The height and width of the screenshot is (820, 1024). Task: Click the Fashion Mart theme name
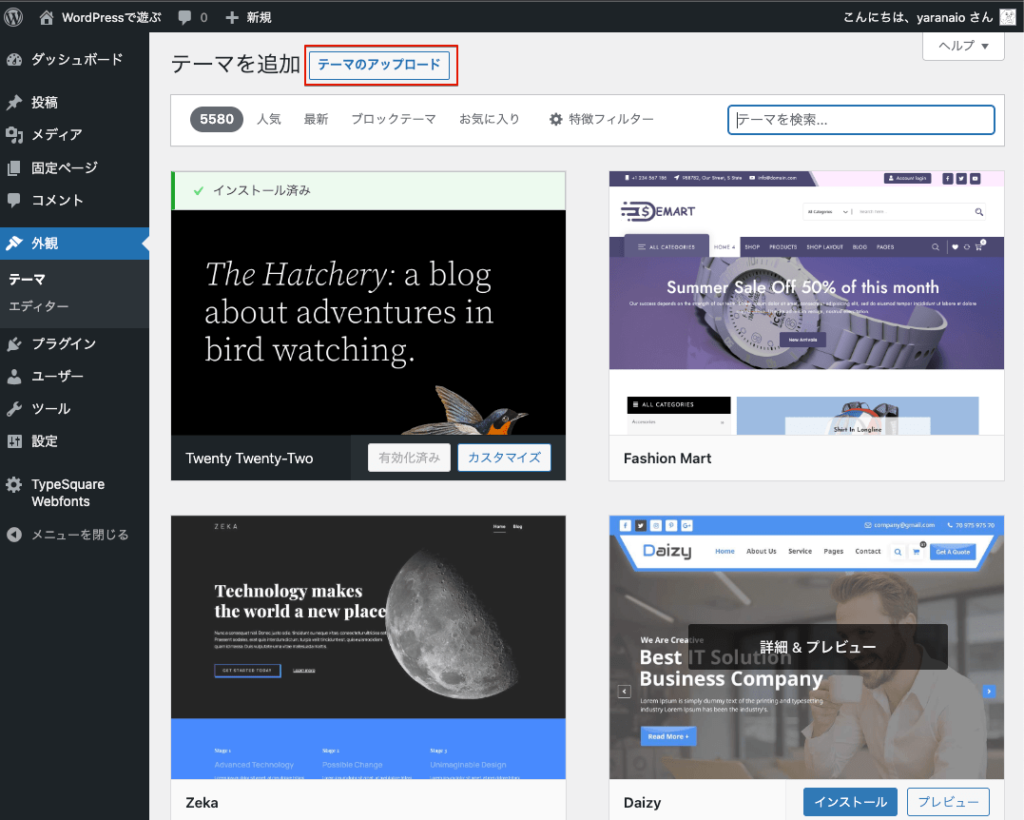[x=667, y=458]
